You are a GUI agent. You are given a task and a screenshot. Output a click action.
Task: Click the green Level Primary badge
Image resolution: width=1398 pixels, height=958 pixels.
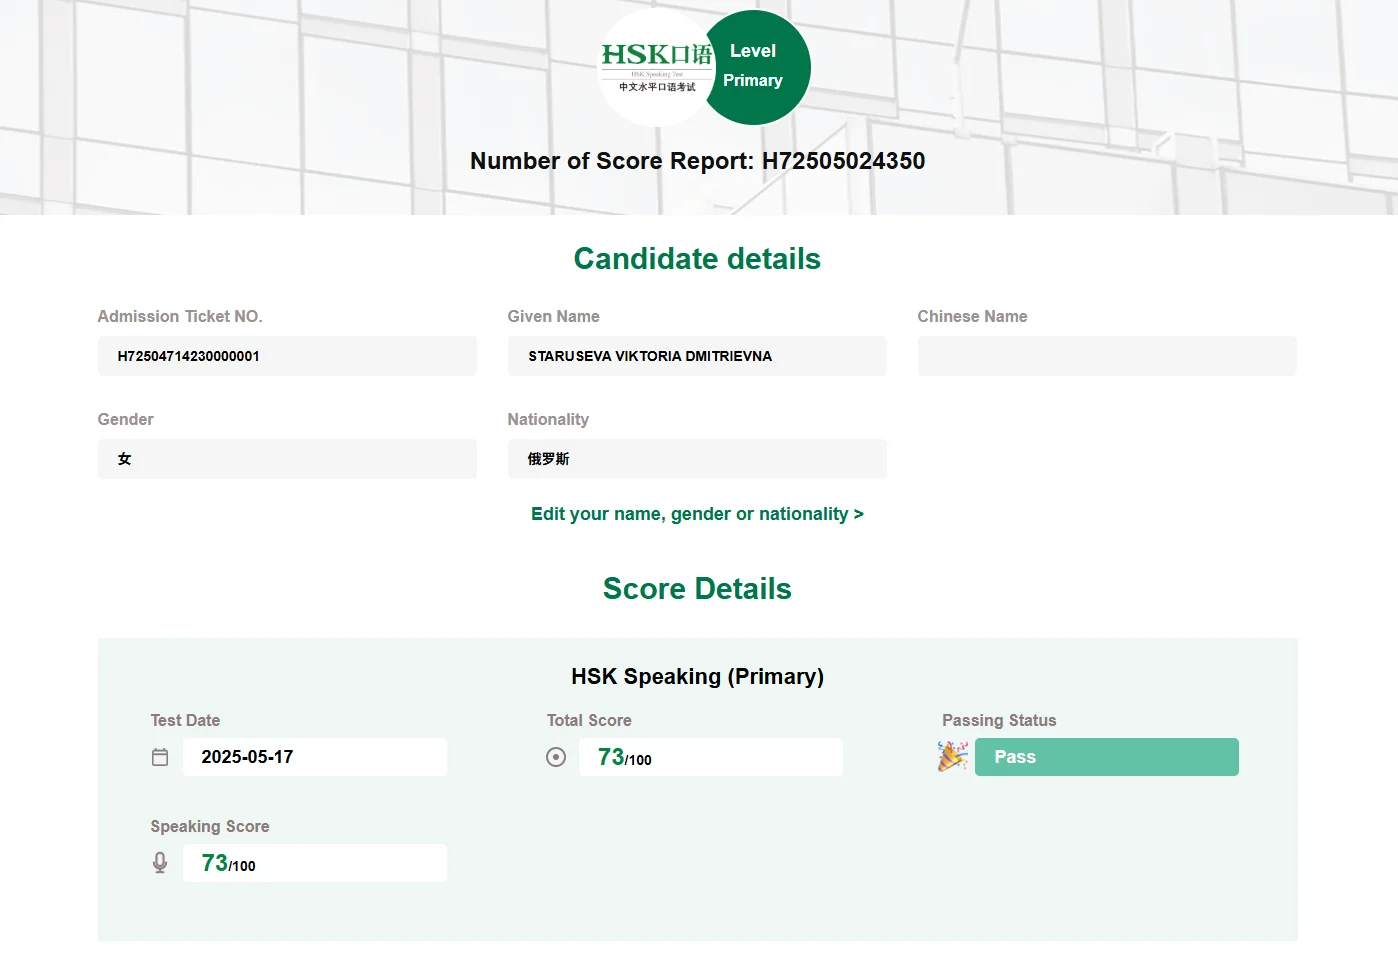point(757,67)
